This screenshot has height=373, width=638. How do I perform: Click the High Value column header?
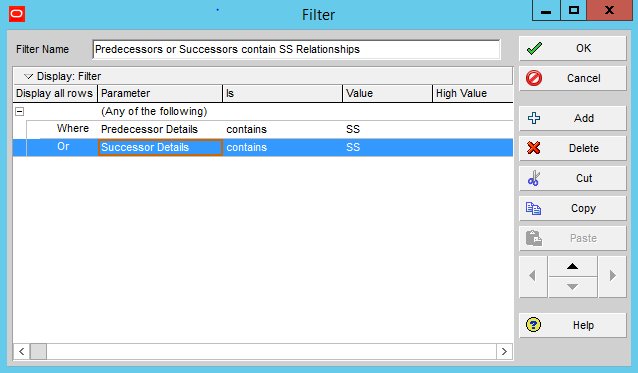472,94
